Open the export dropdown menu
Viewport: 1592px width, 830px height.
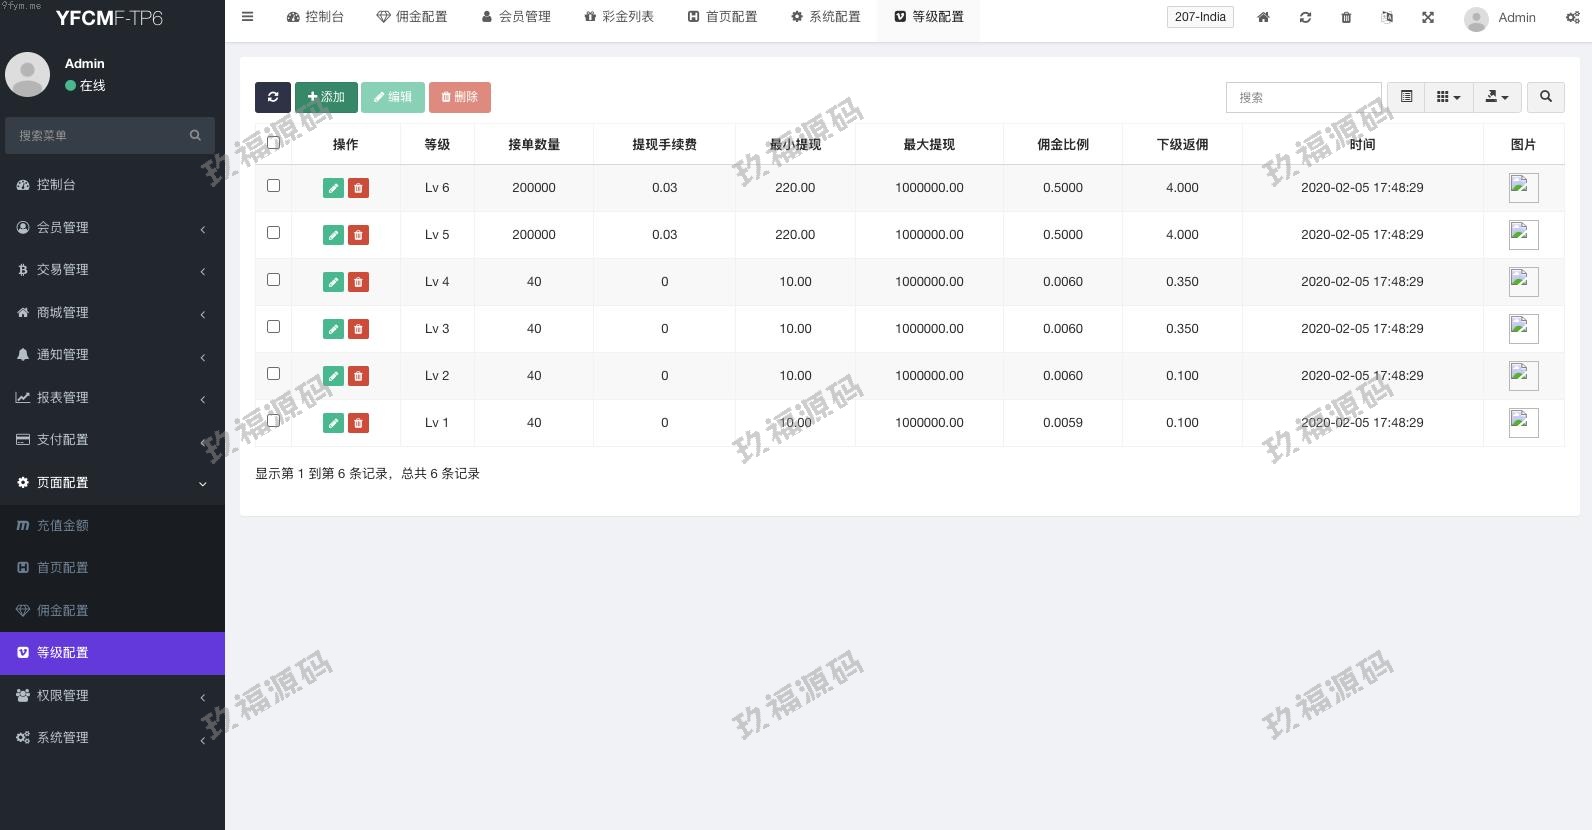(1497, 97)
